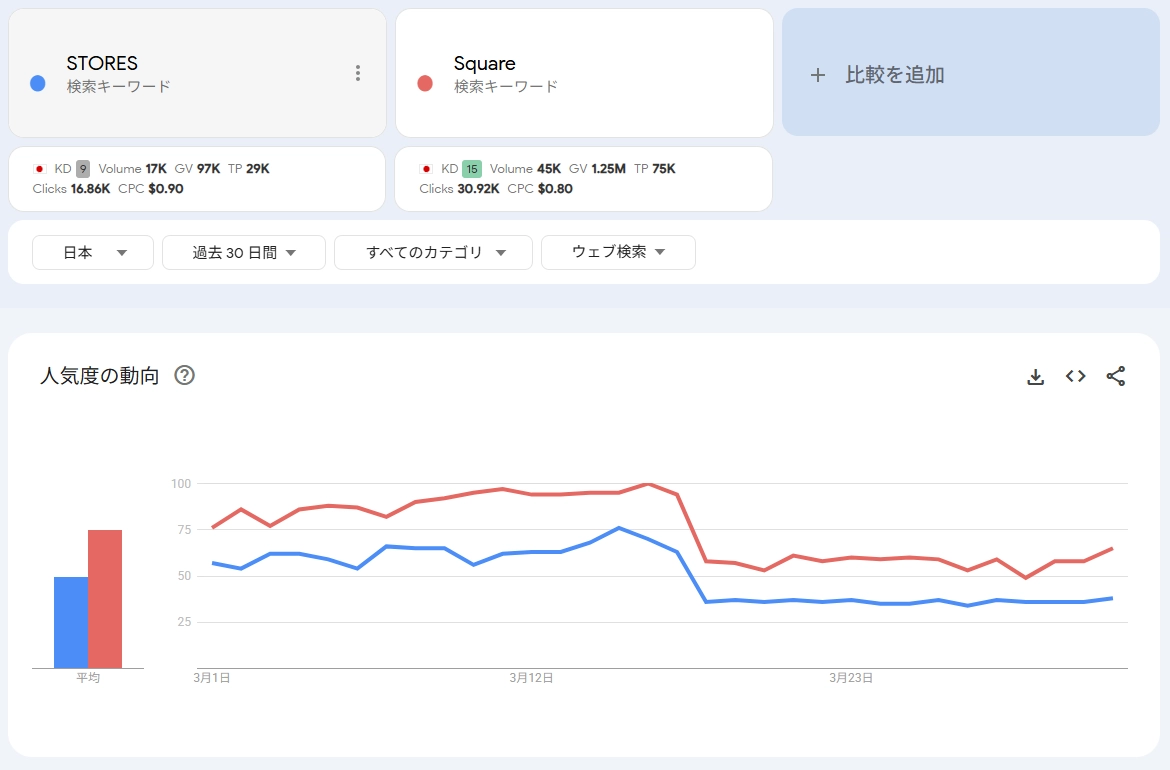Click the red average bar above 平均
The width and height of the screenshot is (1170, 770).
106,598
